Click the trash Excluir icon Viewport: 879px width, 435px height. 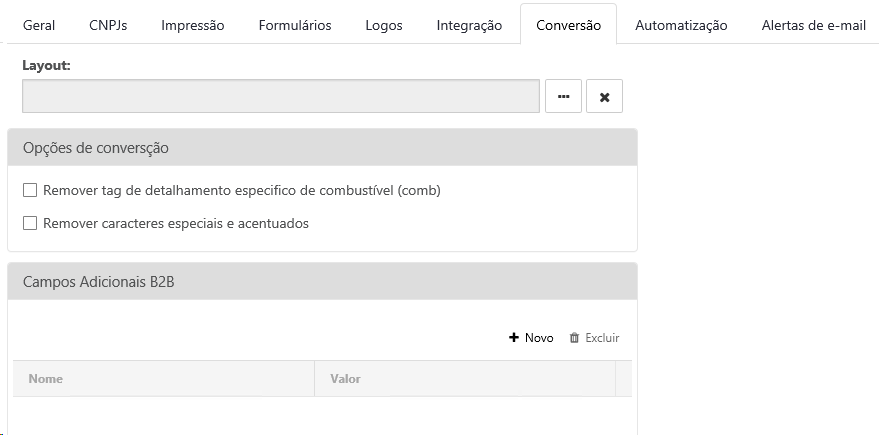coord(574,338)
